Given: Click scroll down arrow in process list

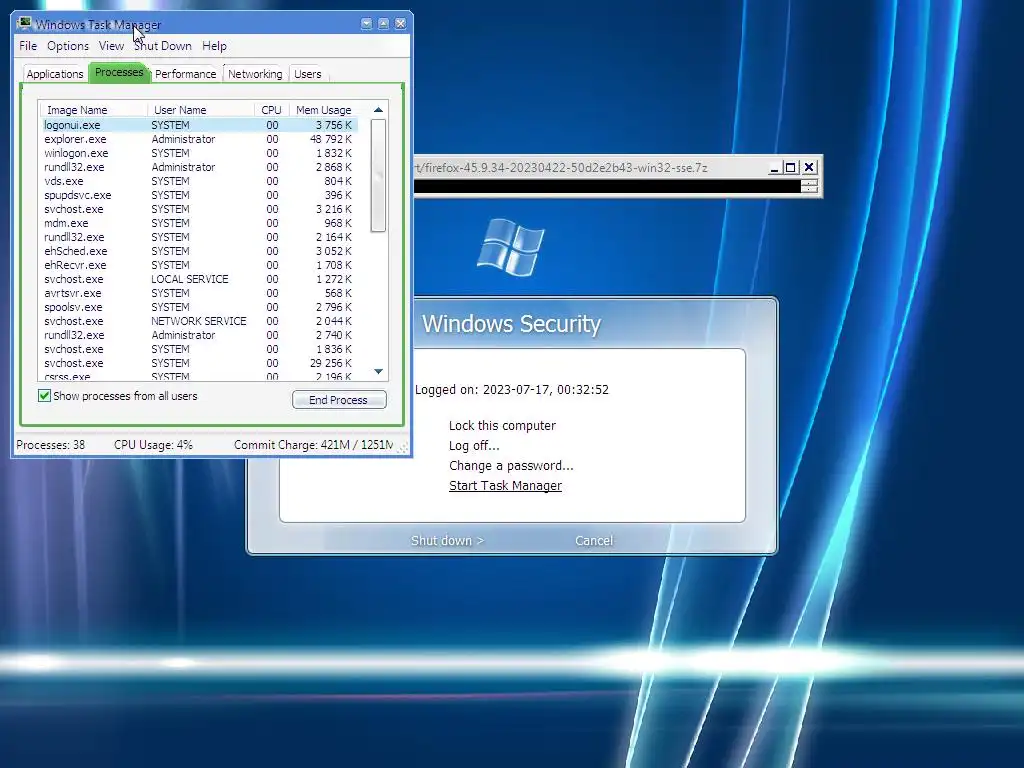Looking at the screenshot, I should (378, 371).
